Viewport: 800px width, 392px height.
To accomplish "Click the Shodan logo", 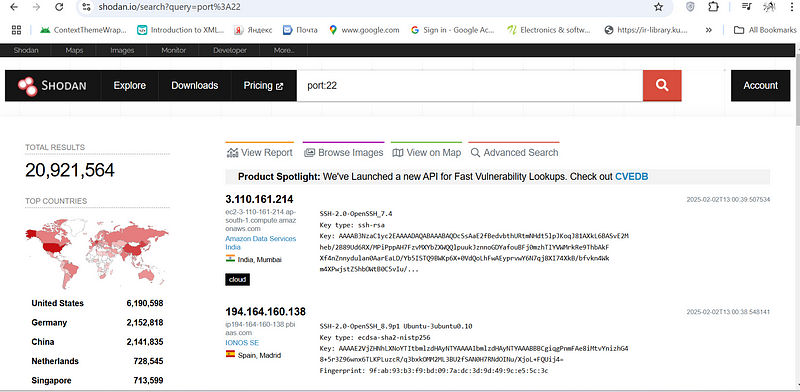I will click(x=52, y=86).
